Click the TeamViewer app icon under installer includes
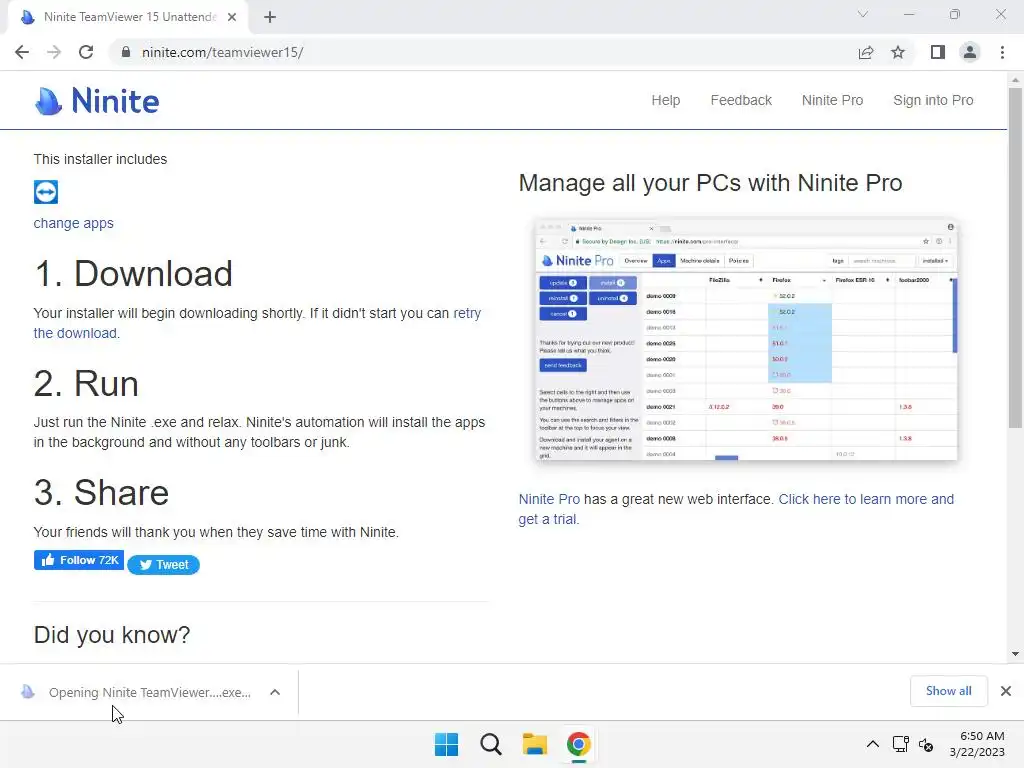1024x768 pixels. (x=46, y=192)
